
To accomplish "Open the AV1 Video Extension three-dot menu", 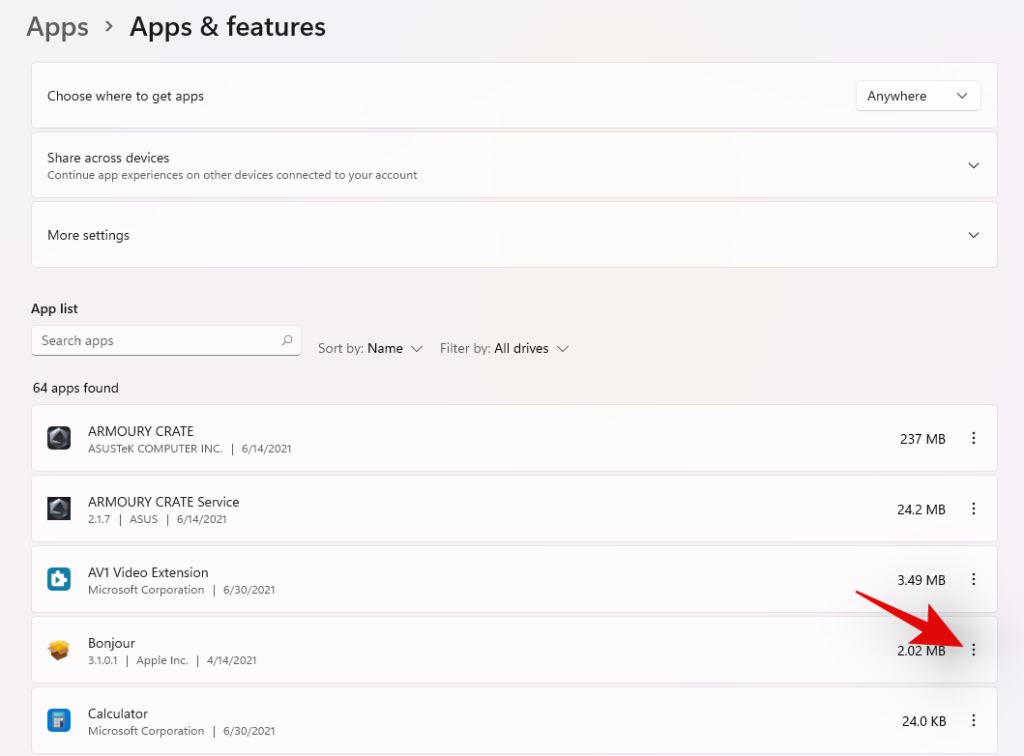I will point(973,579).
